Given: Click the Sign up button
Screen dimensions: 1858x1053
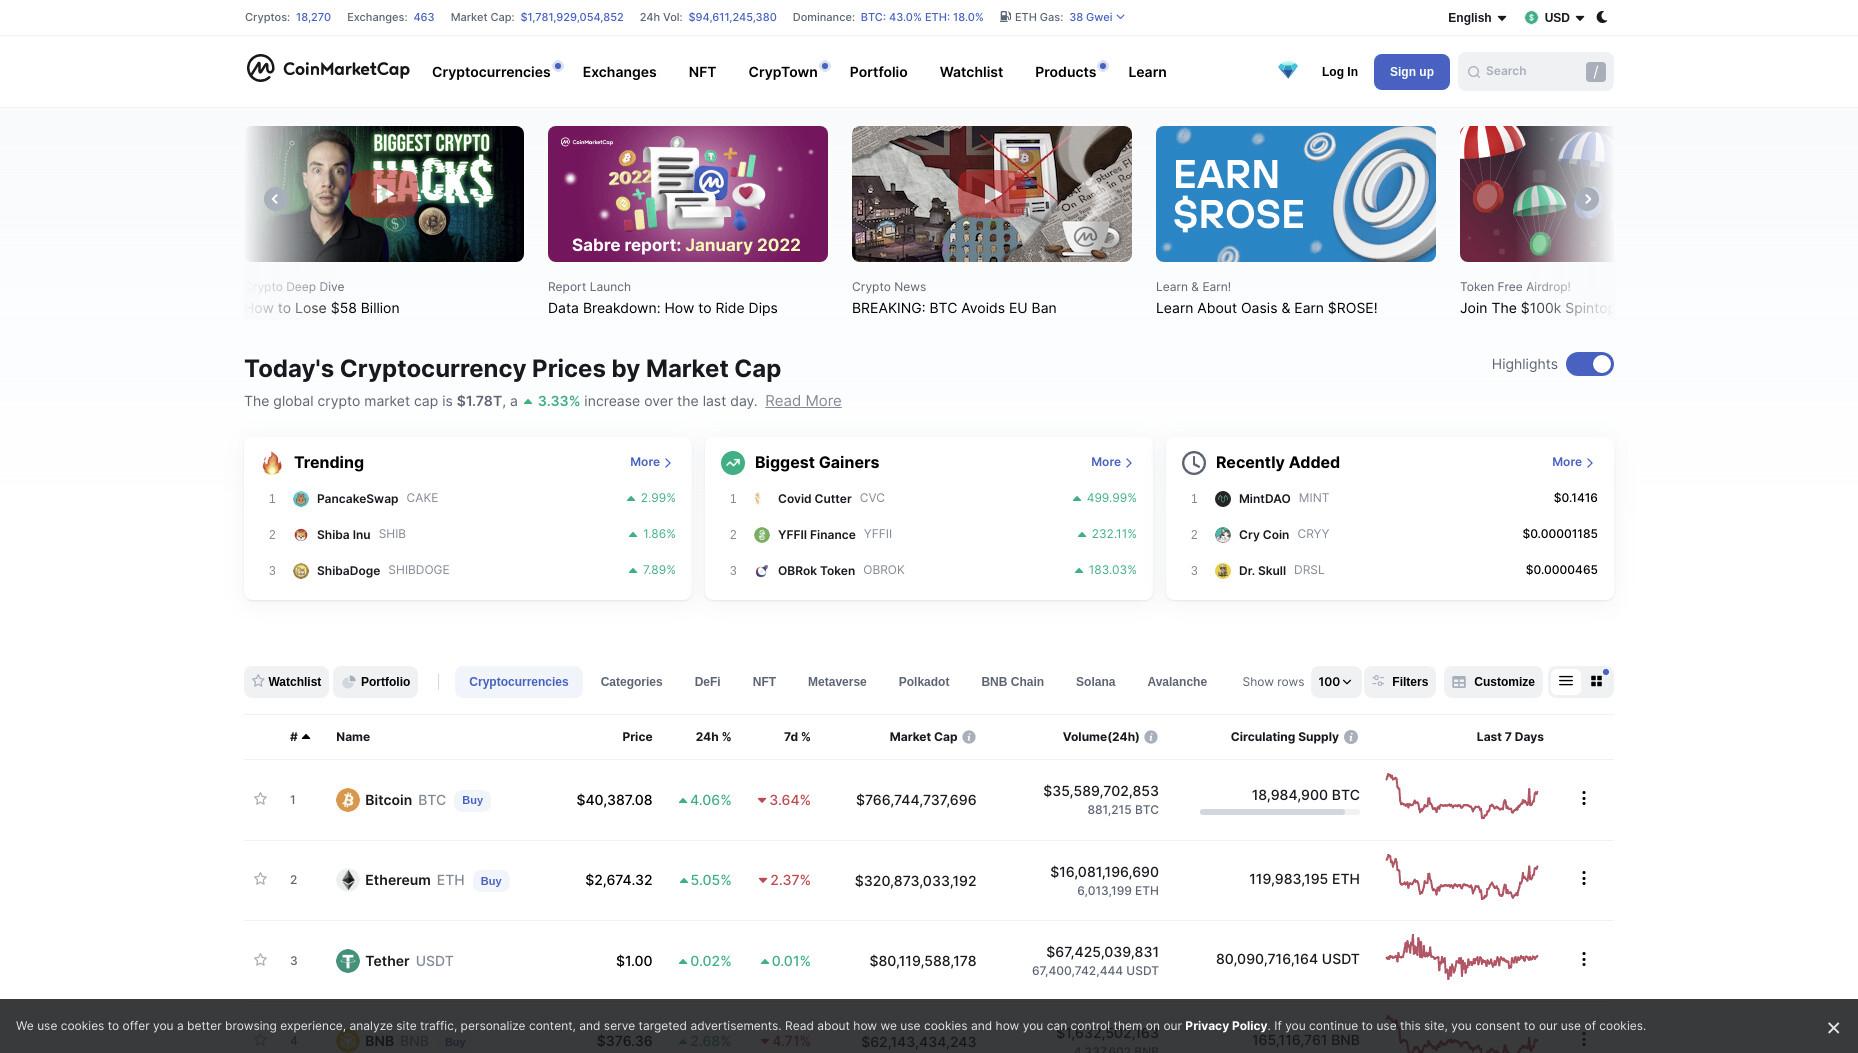Looking at the screenshot, I should [1411, 72].
